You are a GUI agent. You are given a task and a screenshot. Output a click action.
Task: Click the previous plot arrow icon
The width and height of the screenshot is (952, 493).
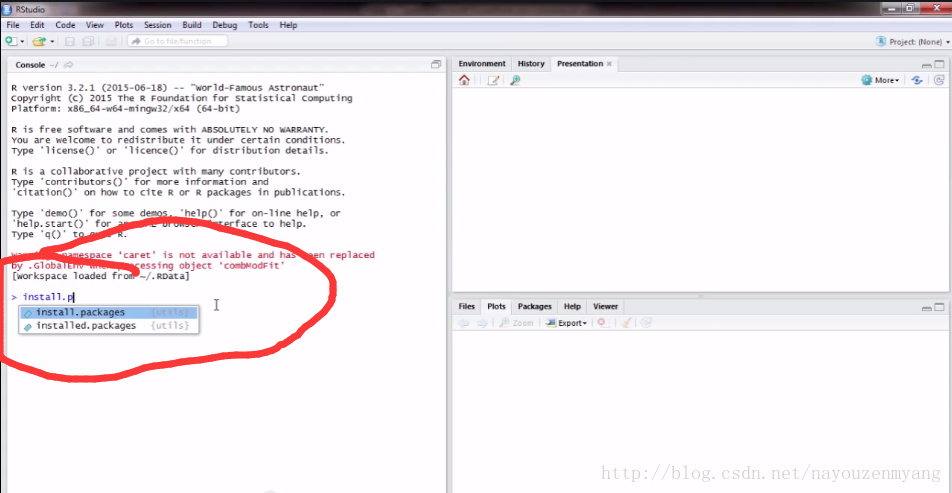464,323
